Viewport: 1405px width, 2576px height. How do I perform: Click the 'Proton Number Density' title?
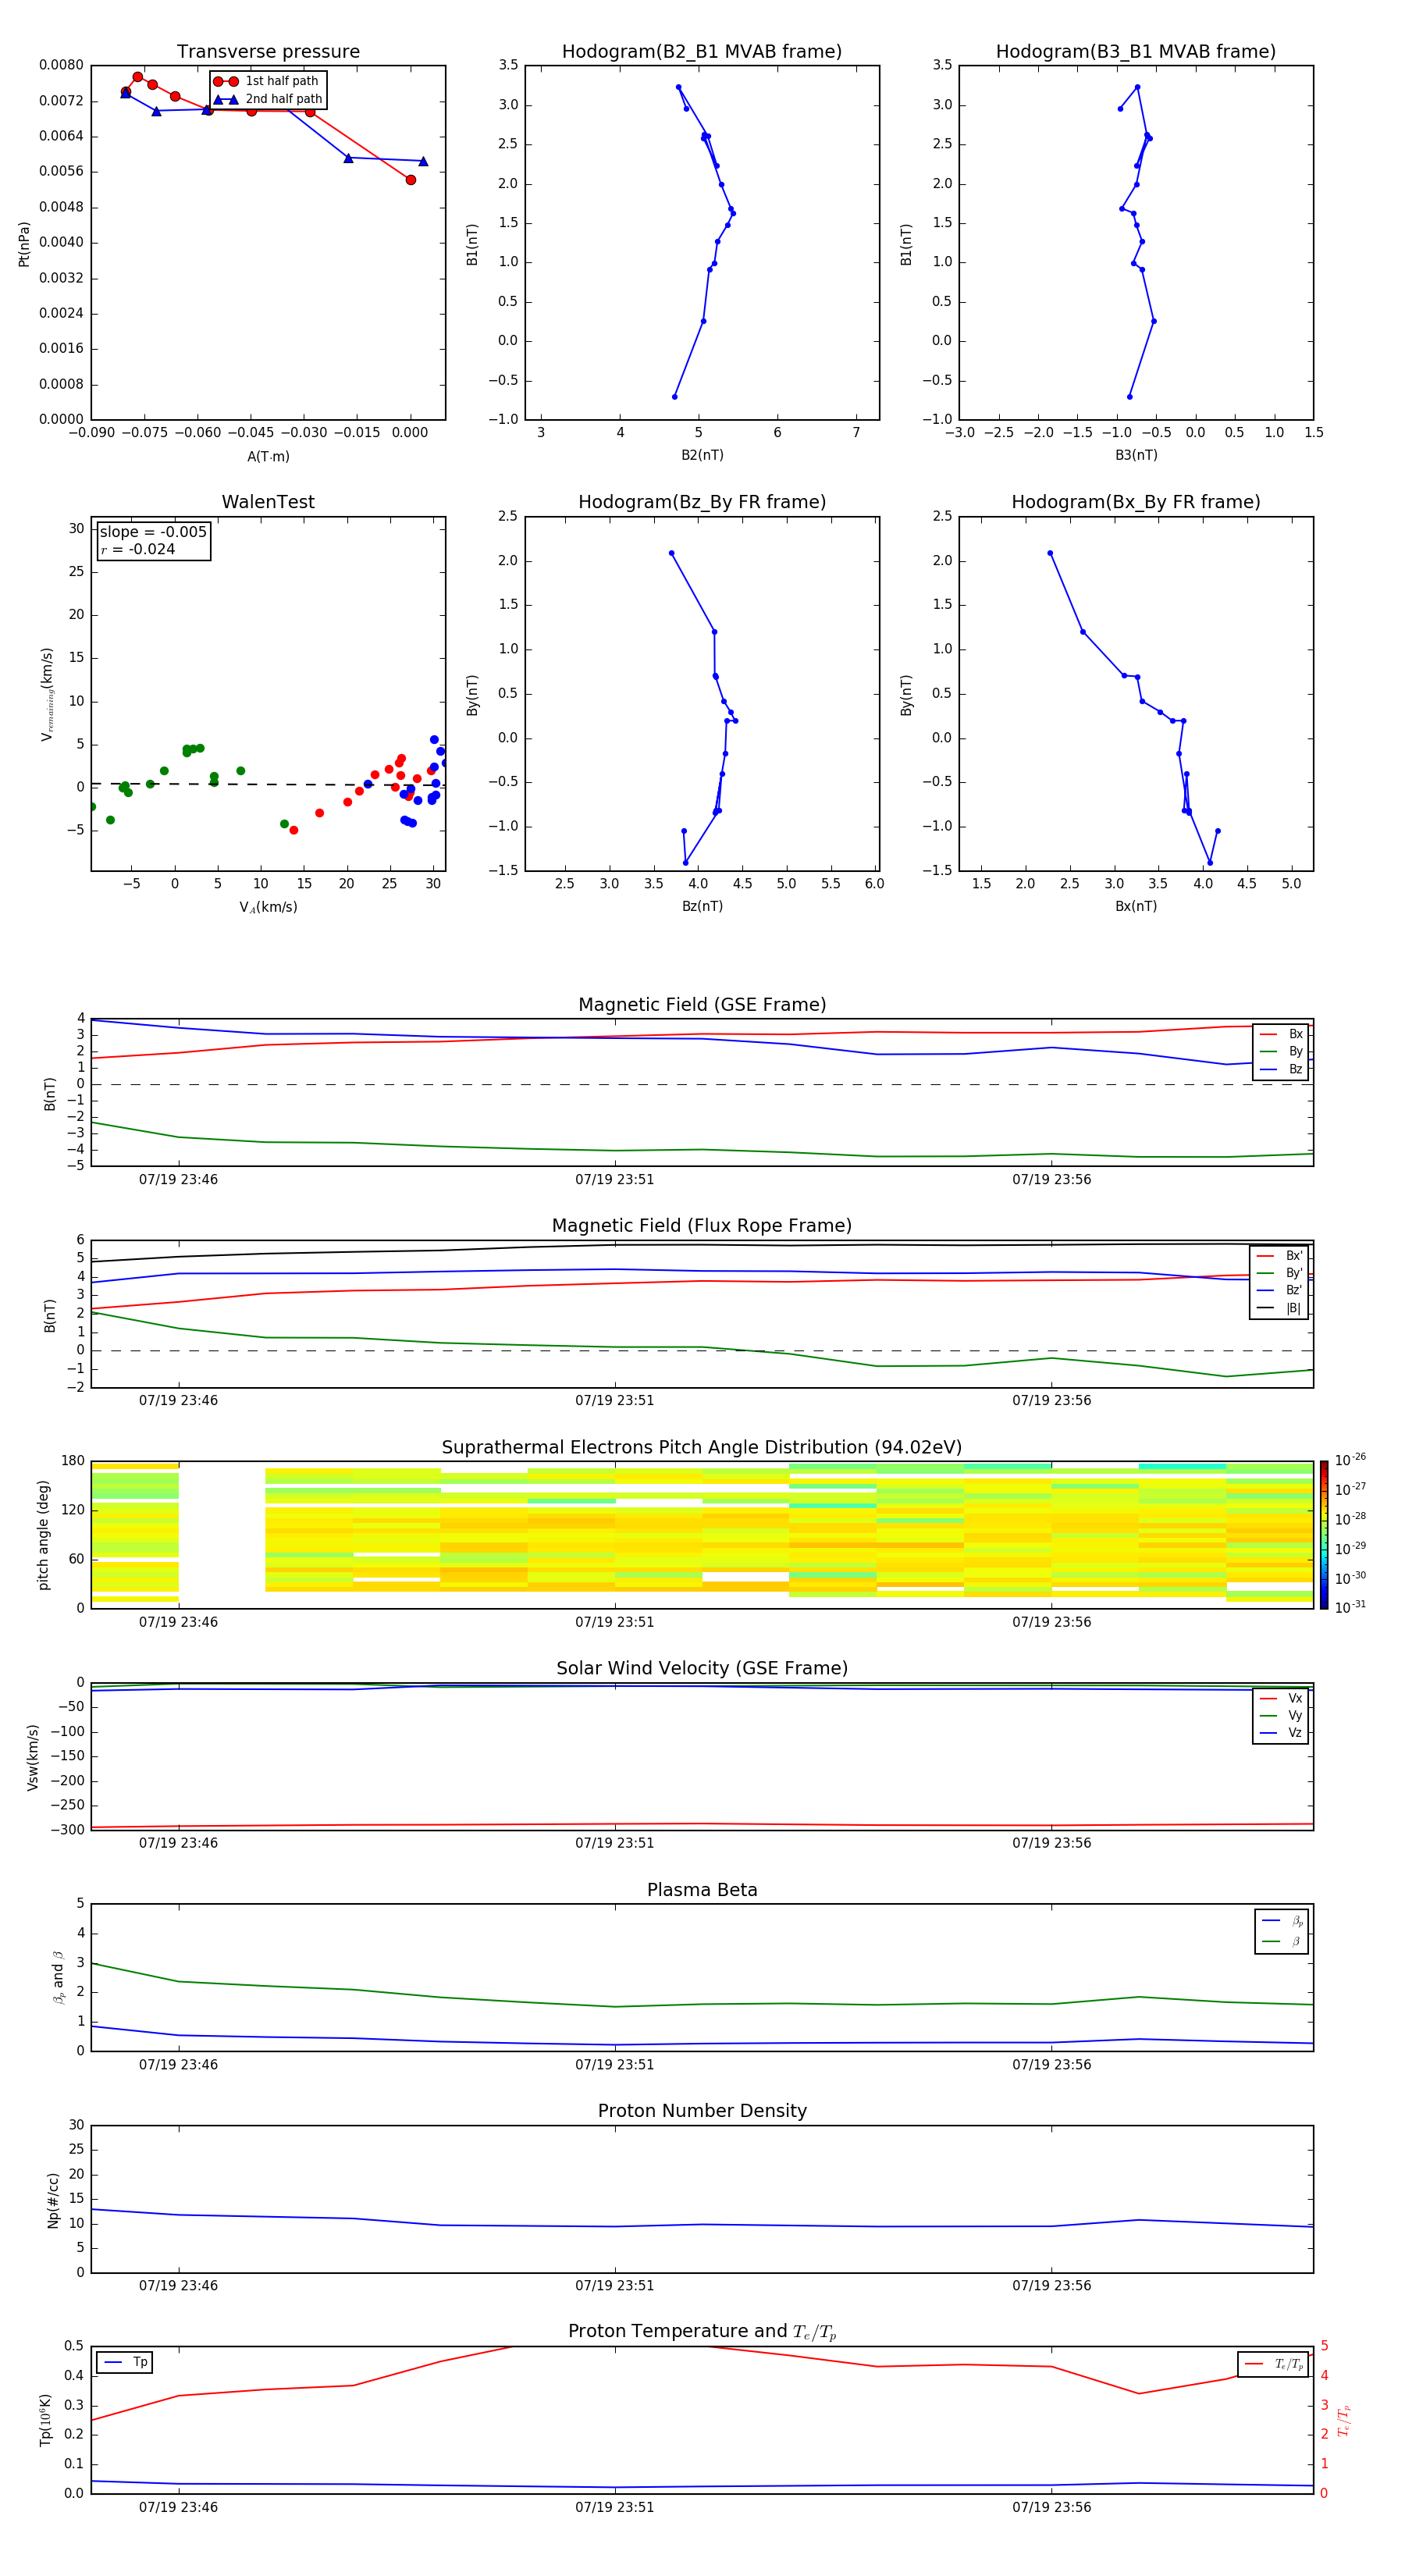[x=702, y=2111]
